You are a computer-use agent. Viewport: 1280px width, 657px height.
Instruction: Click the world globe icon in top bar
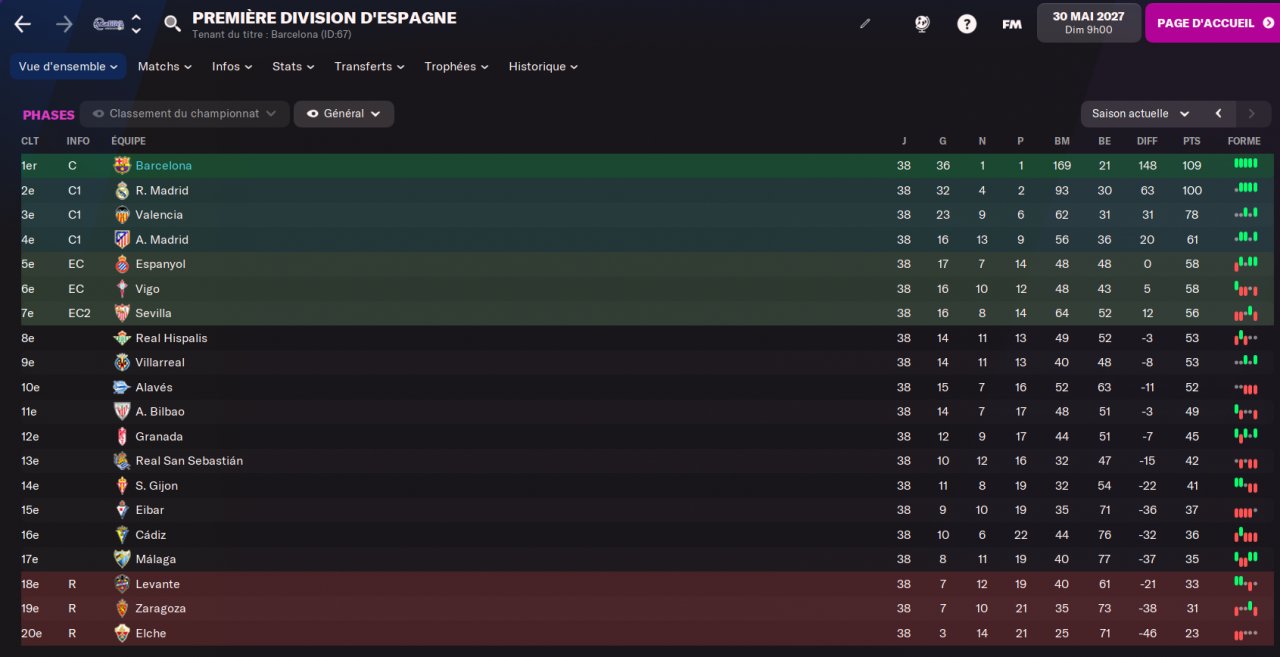pyautogui.click(x=922, y=24)
